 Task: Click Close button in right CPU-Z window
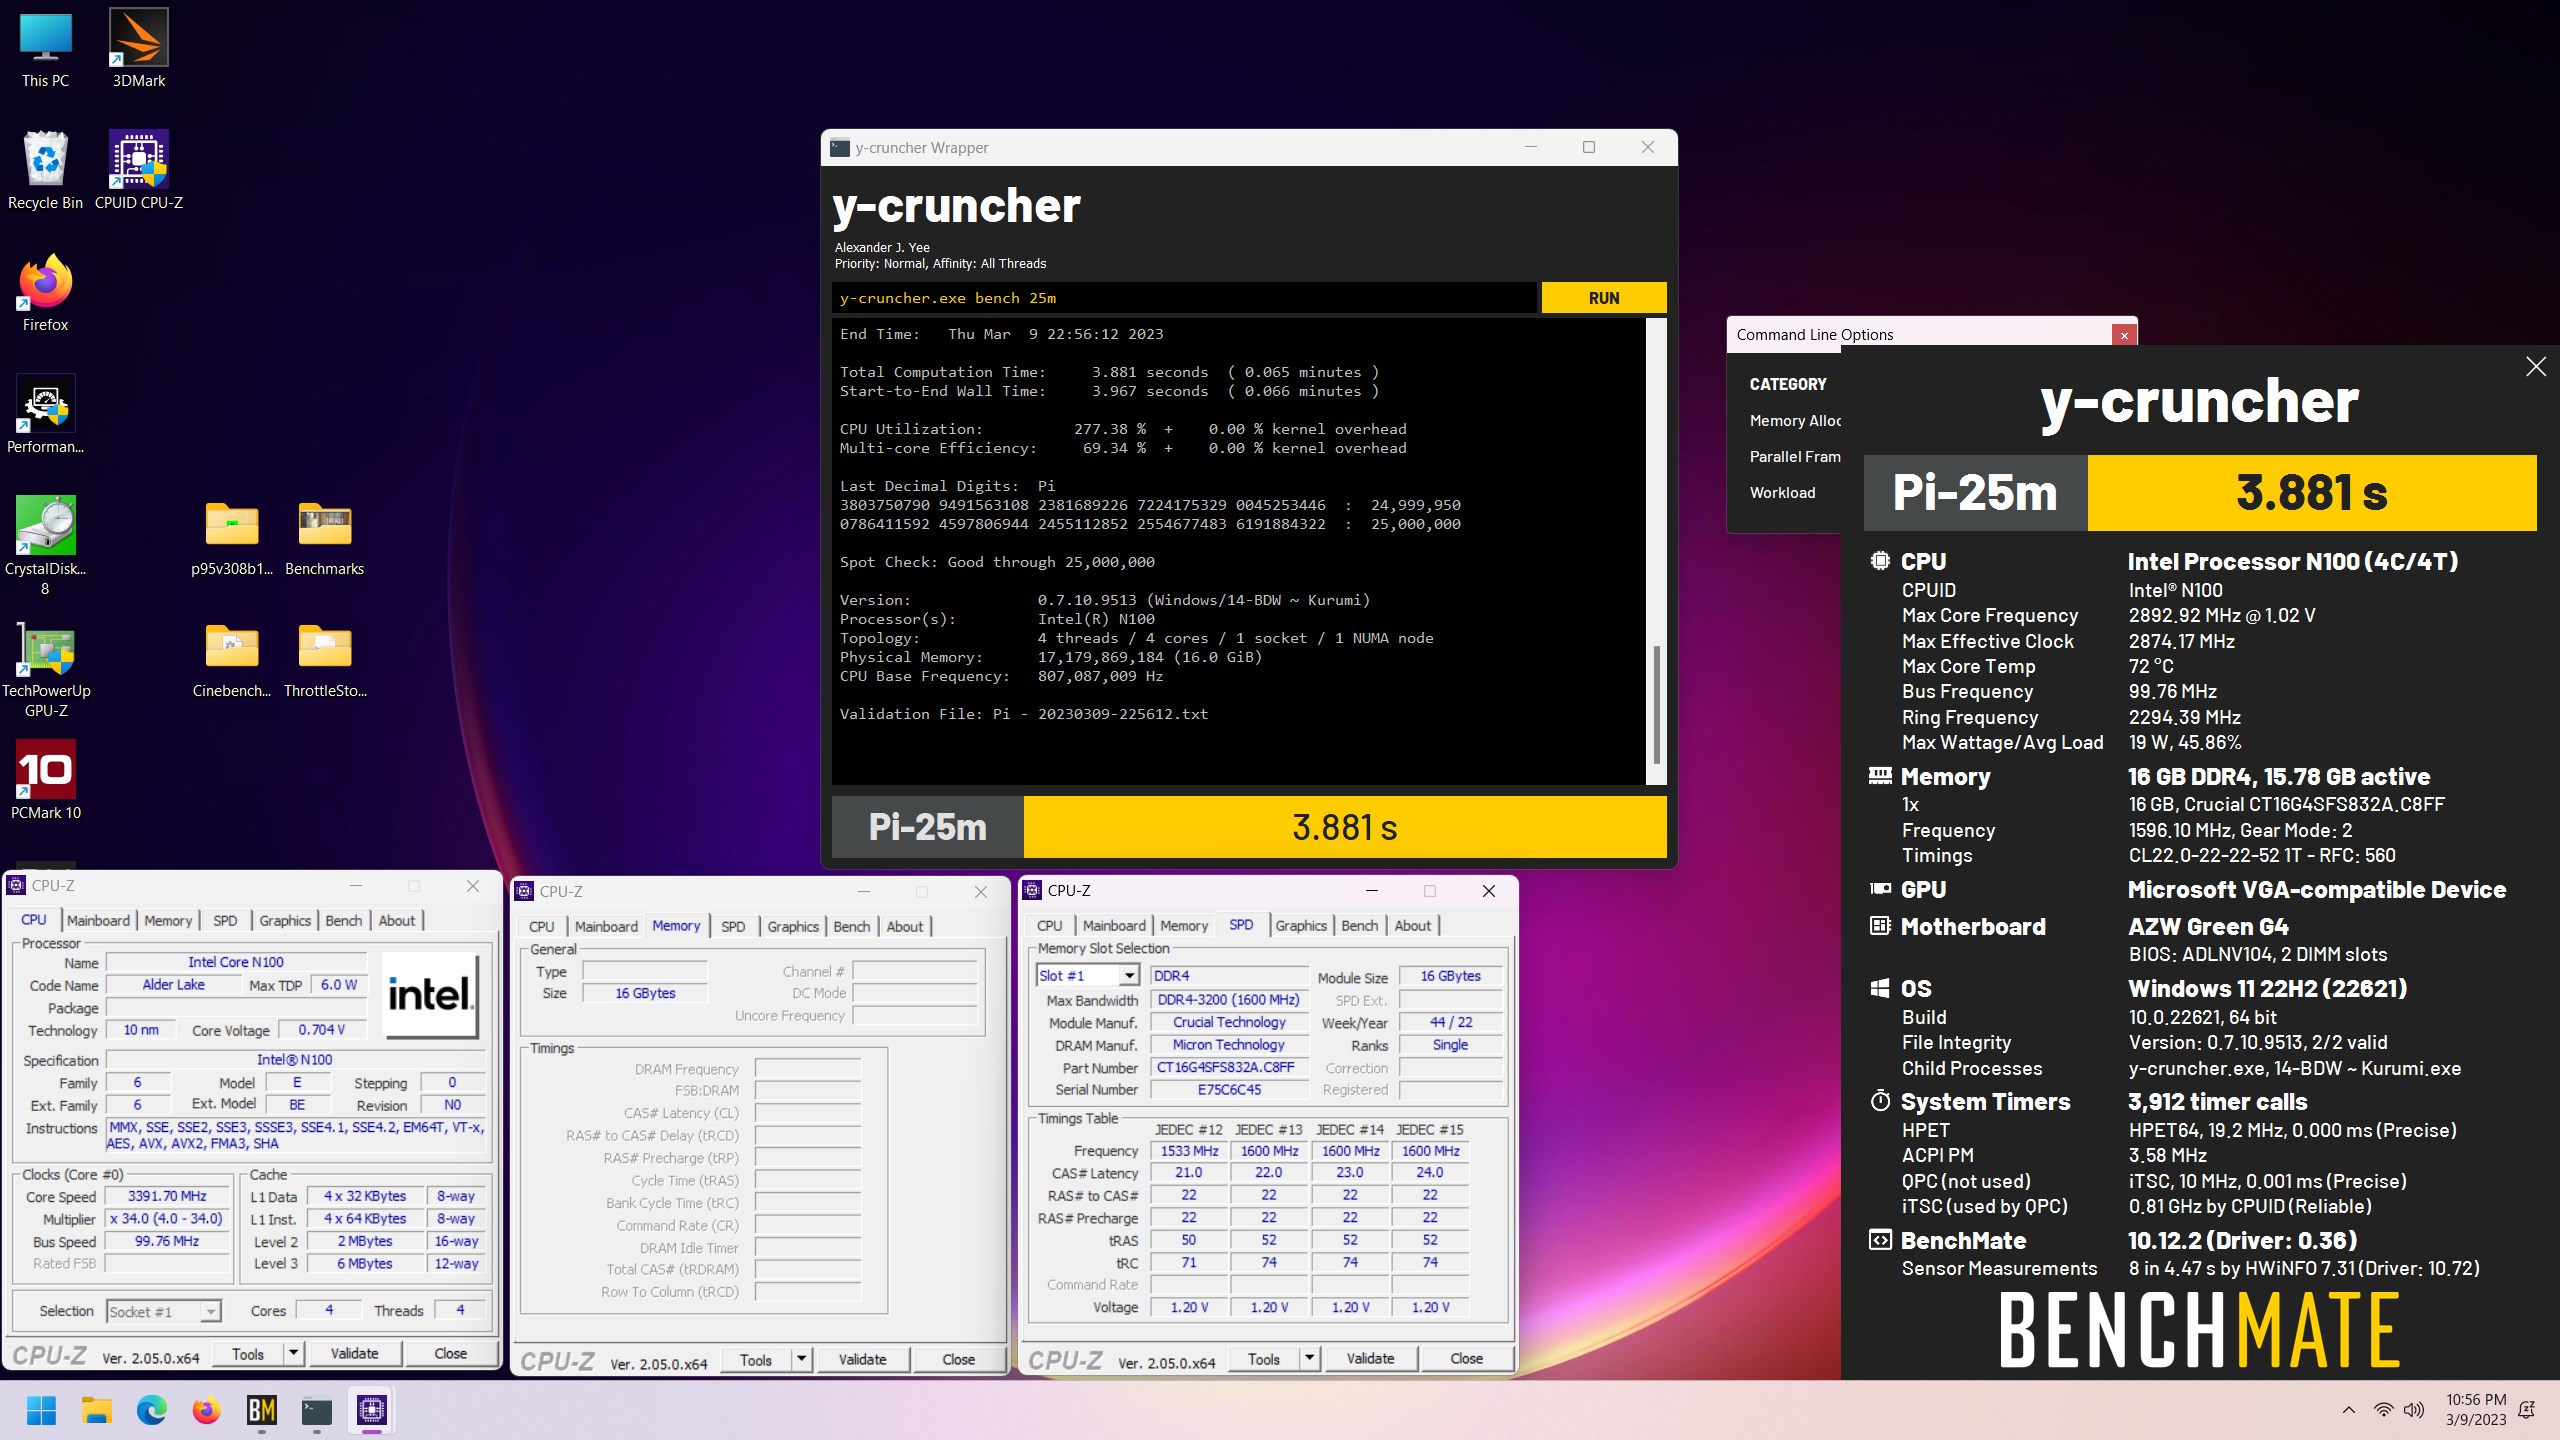[x=1466, y=1358]
